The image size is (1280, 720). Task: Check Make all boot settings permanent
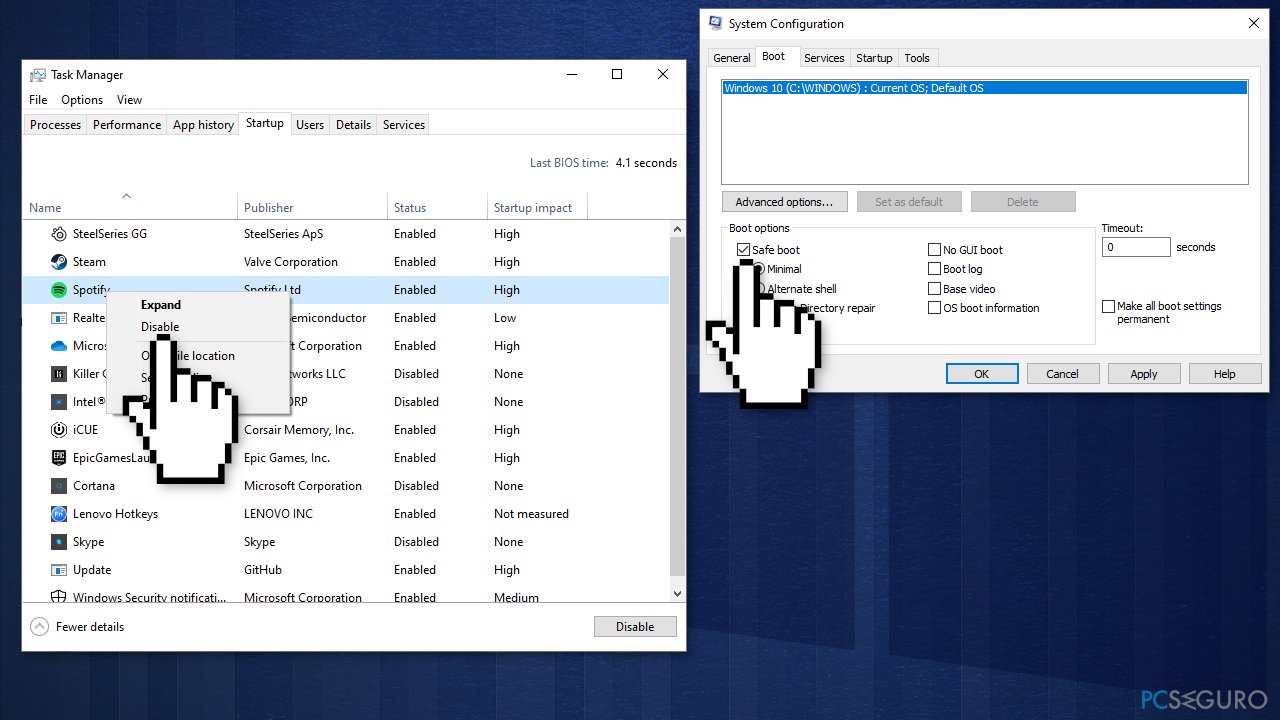click(1108, 307)
